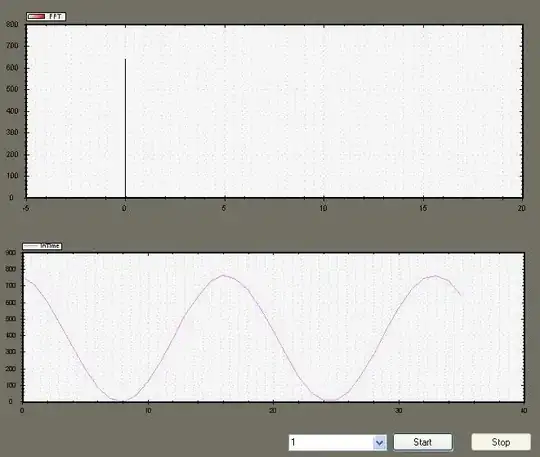Image resolution: width=540 pixels, height=457 pixels.
Task: Click the top of the FFT spike line
Action: (x=125, y=60)
